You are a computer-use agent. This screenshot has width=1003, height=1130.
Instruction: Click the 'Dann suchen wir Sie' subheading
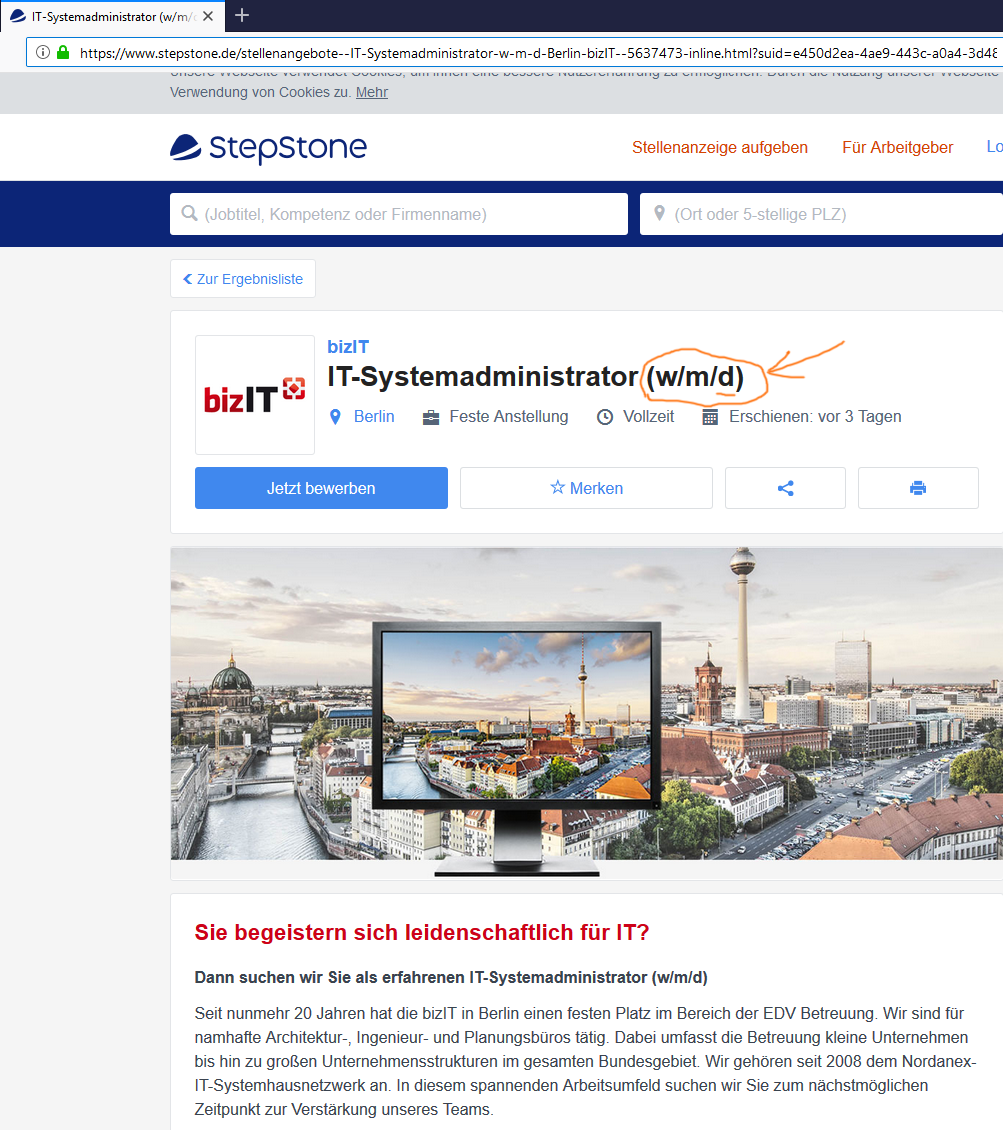(451, 977)
